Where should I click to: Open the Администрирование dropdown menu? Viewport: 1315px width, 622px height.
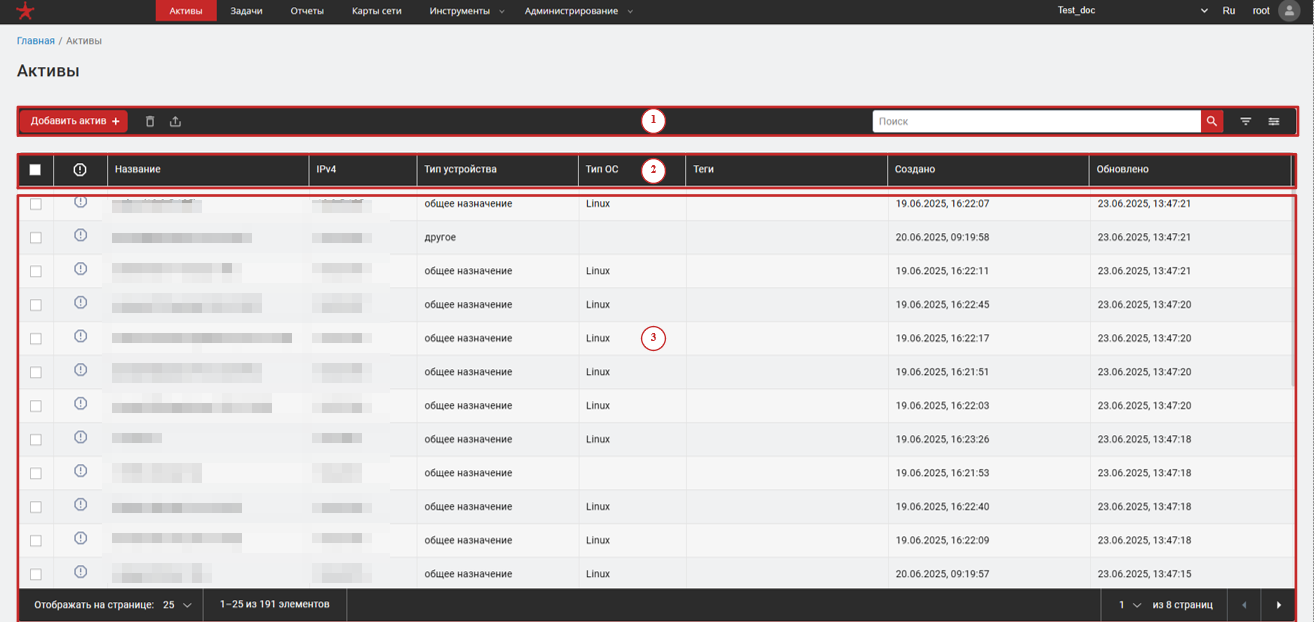pyautogui.click(x=578, y=11)
